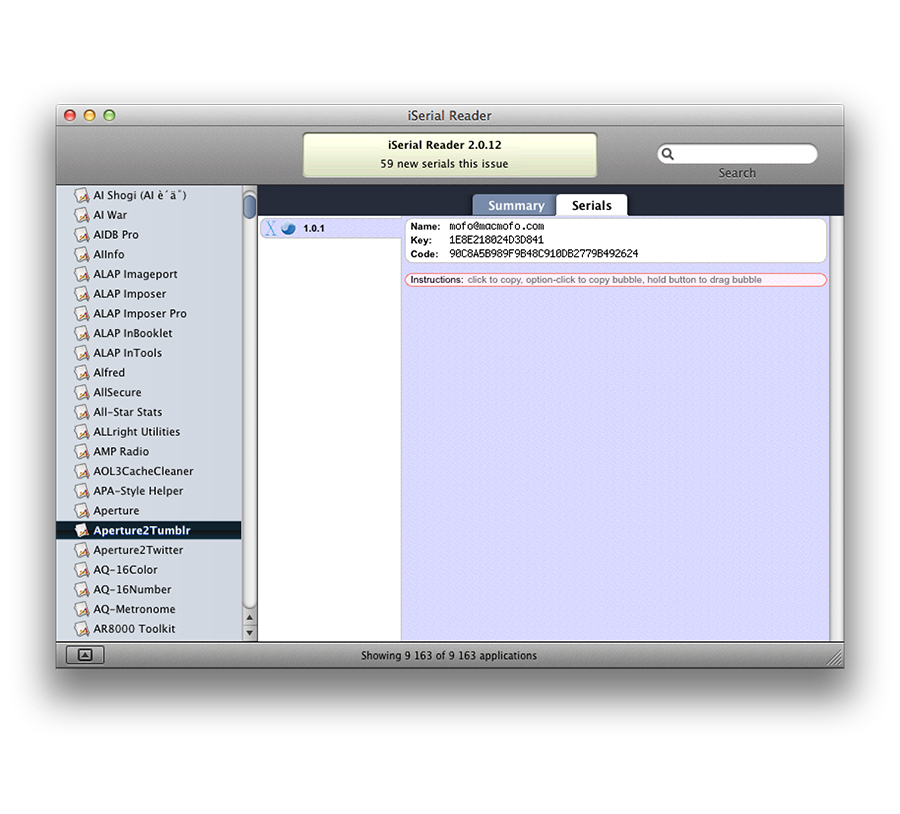Click the AOL3CacheCleaner app icon

click(82, 471)
